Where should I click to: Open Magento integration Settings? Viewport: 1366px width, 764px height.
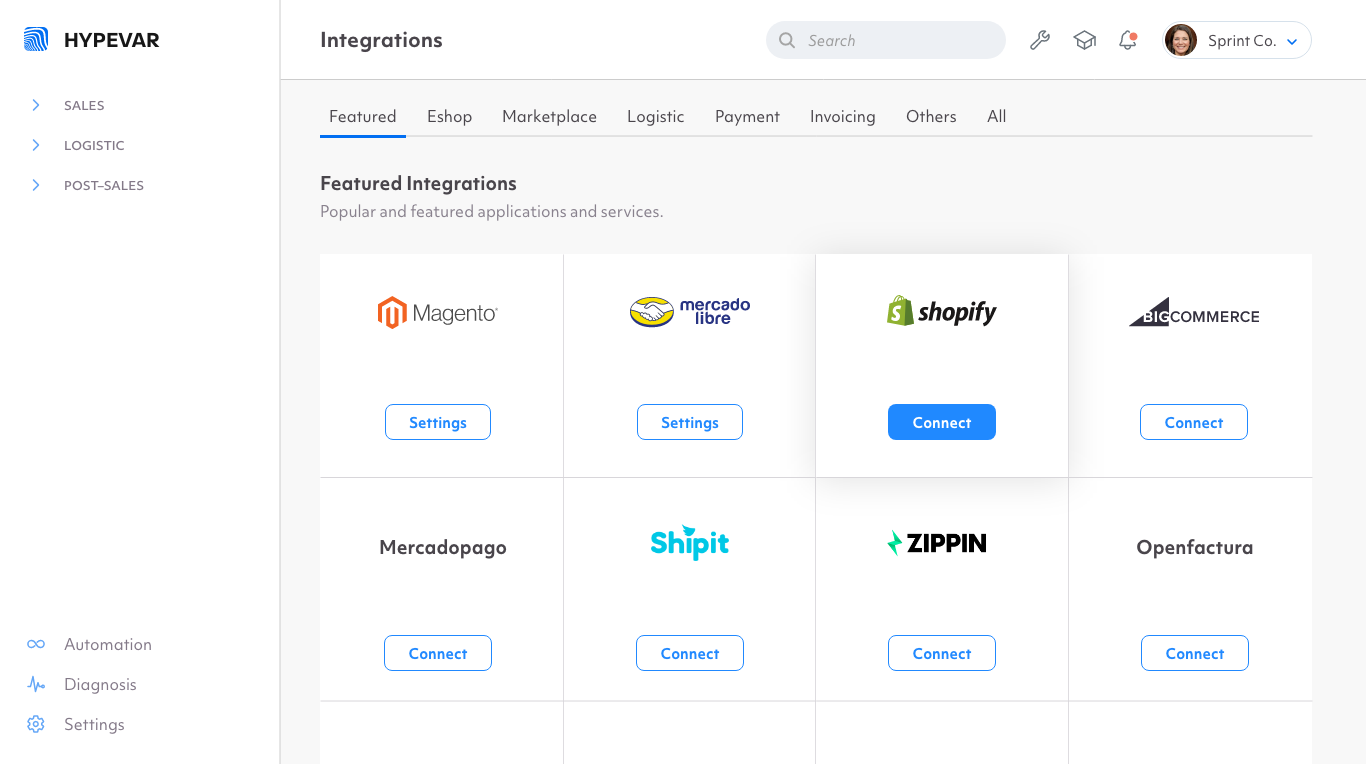pos(438,422)
